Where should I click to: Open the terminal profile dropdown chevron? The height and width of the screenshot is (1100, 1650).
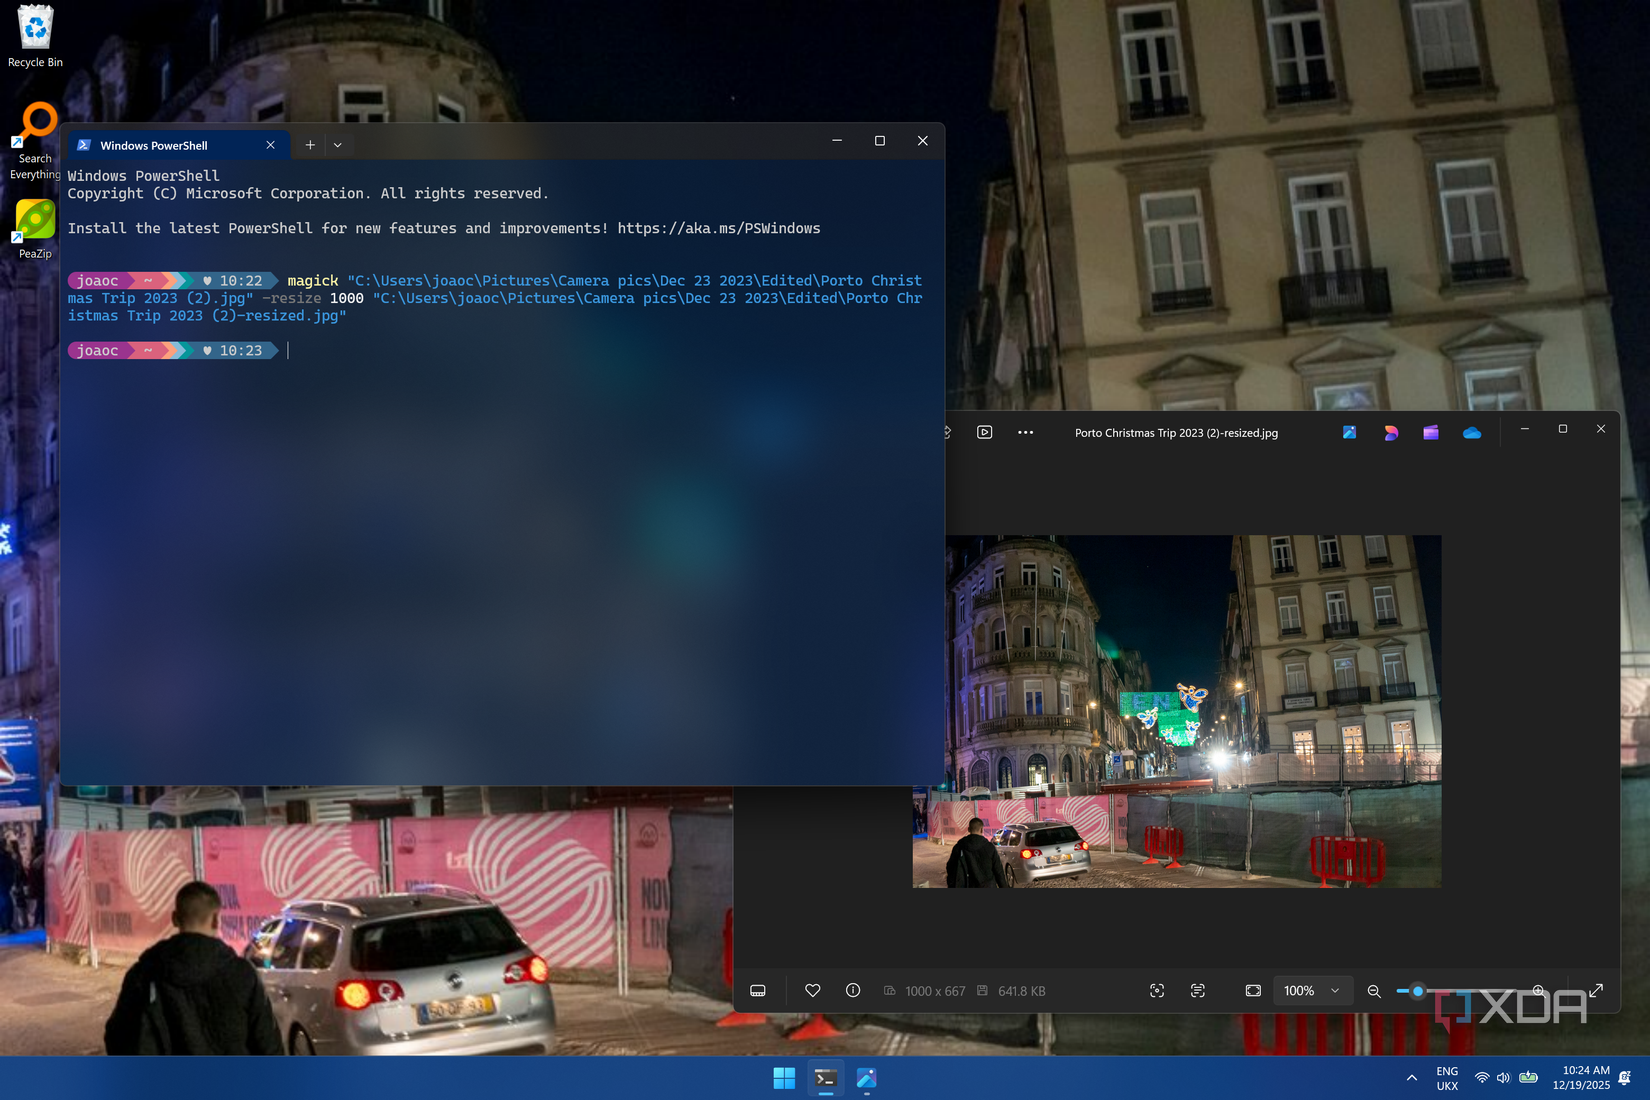click(x=338, y=144)
